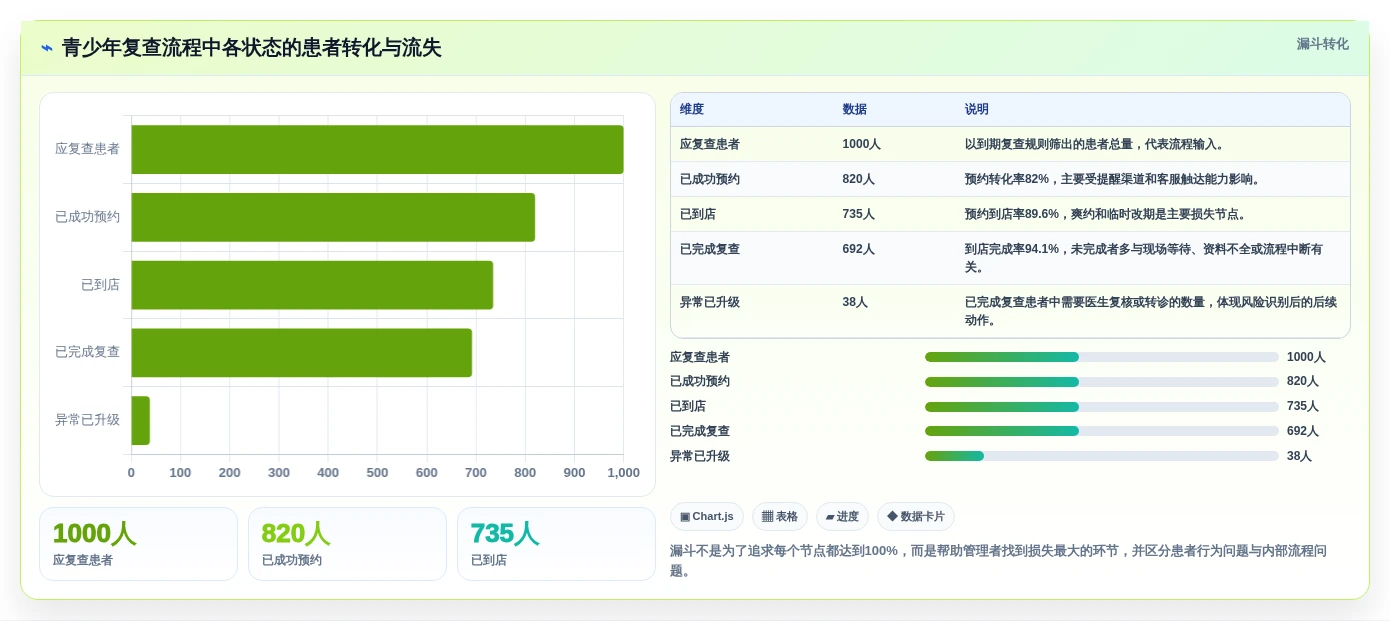Click the description mentioning 到店完成率94.1%

(1143, 258)
